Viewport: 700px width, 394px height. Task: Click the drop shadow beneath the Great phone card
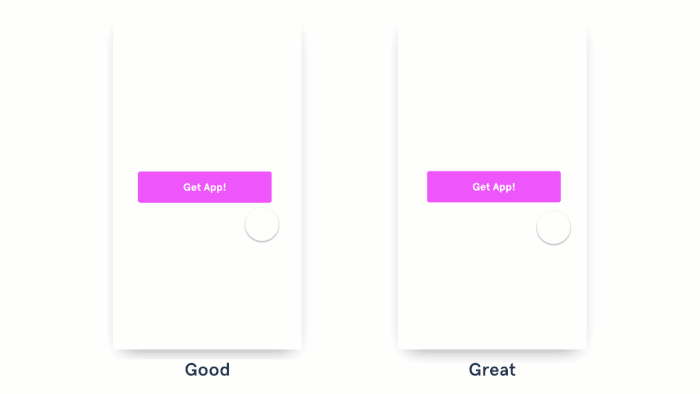(492, 353)
